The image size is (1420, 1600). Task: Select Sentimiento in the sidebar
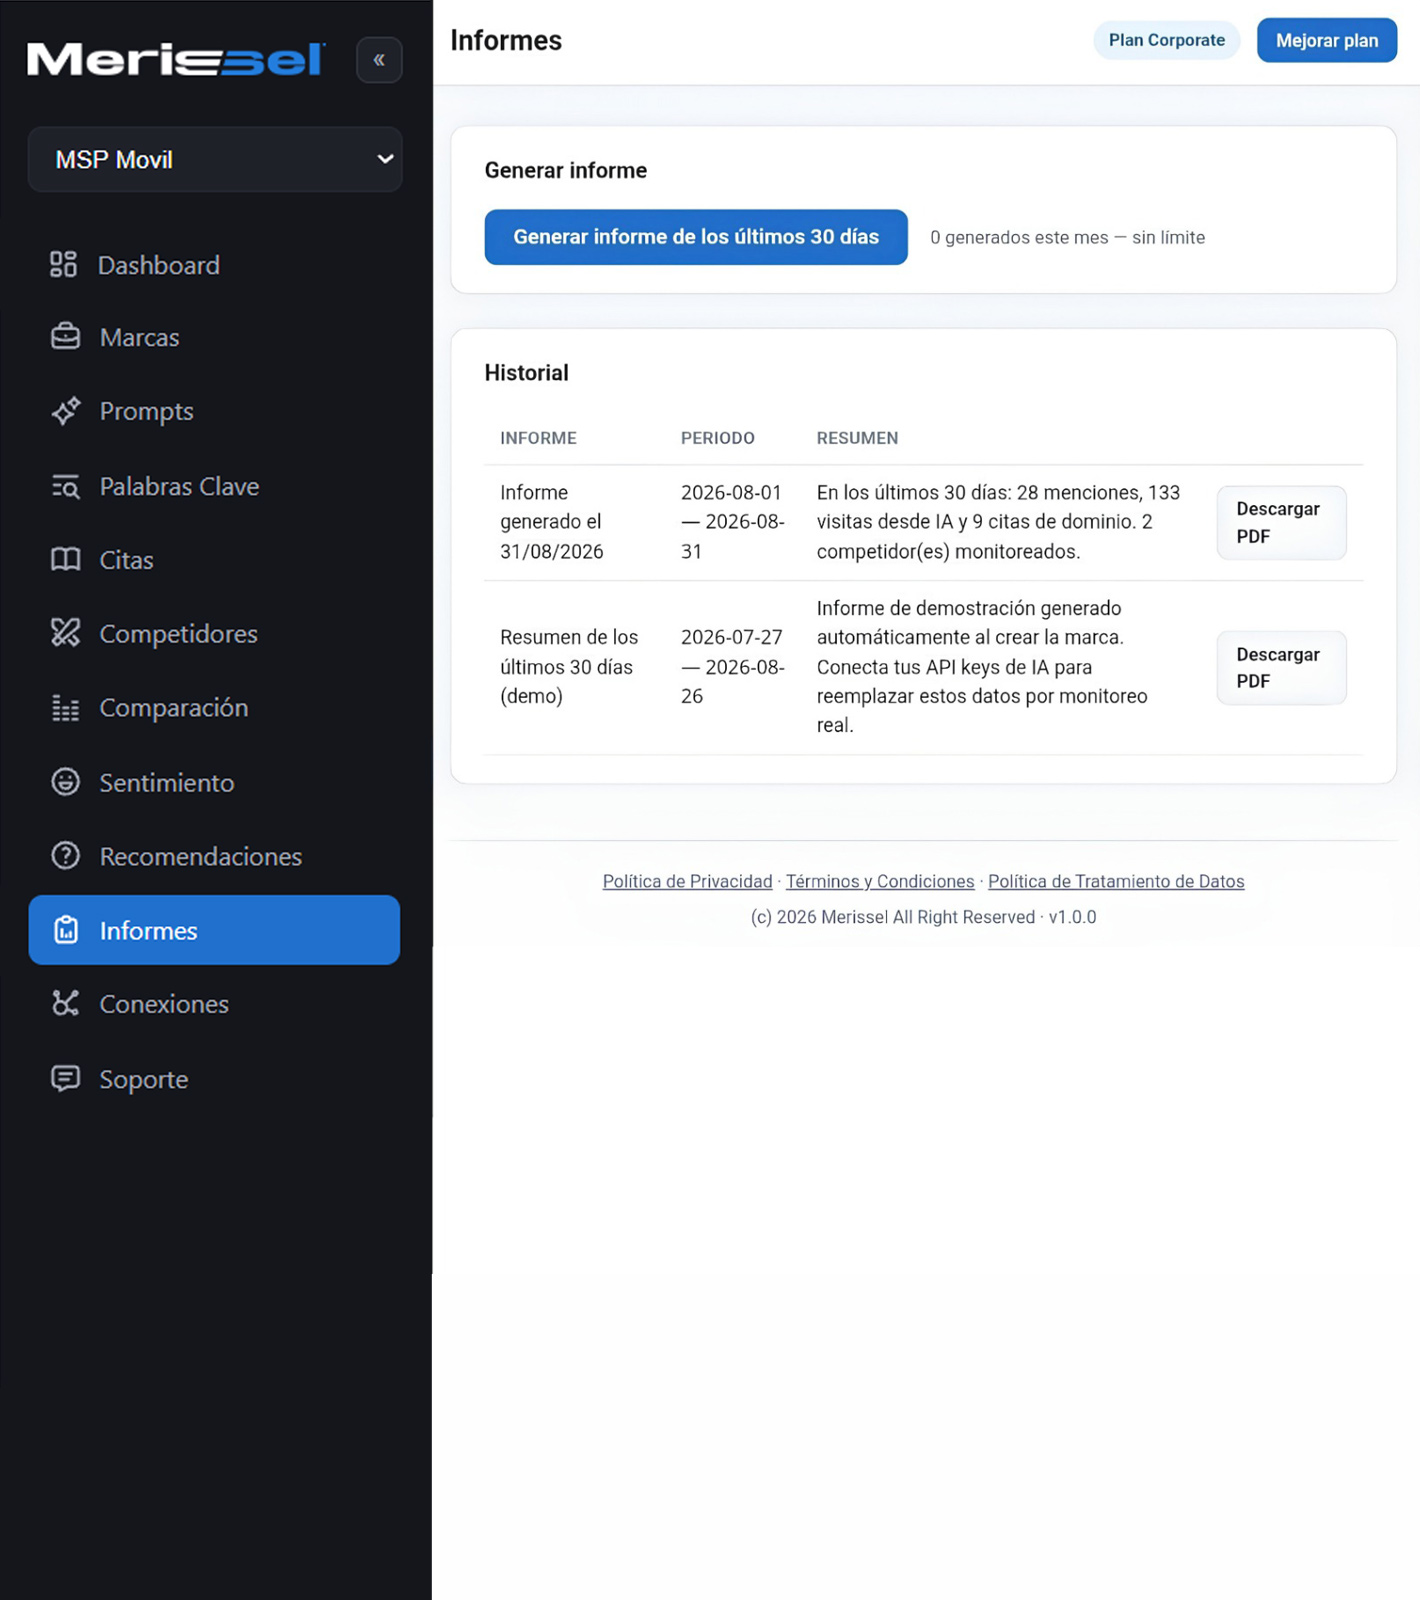point(214,782)
